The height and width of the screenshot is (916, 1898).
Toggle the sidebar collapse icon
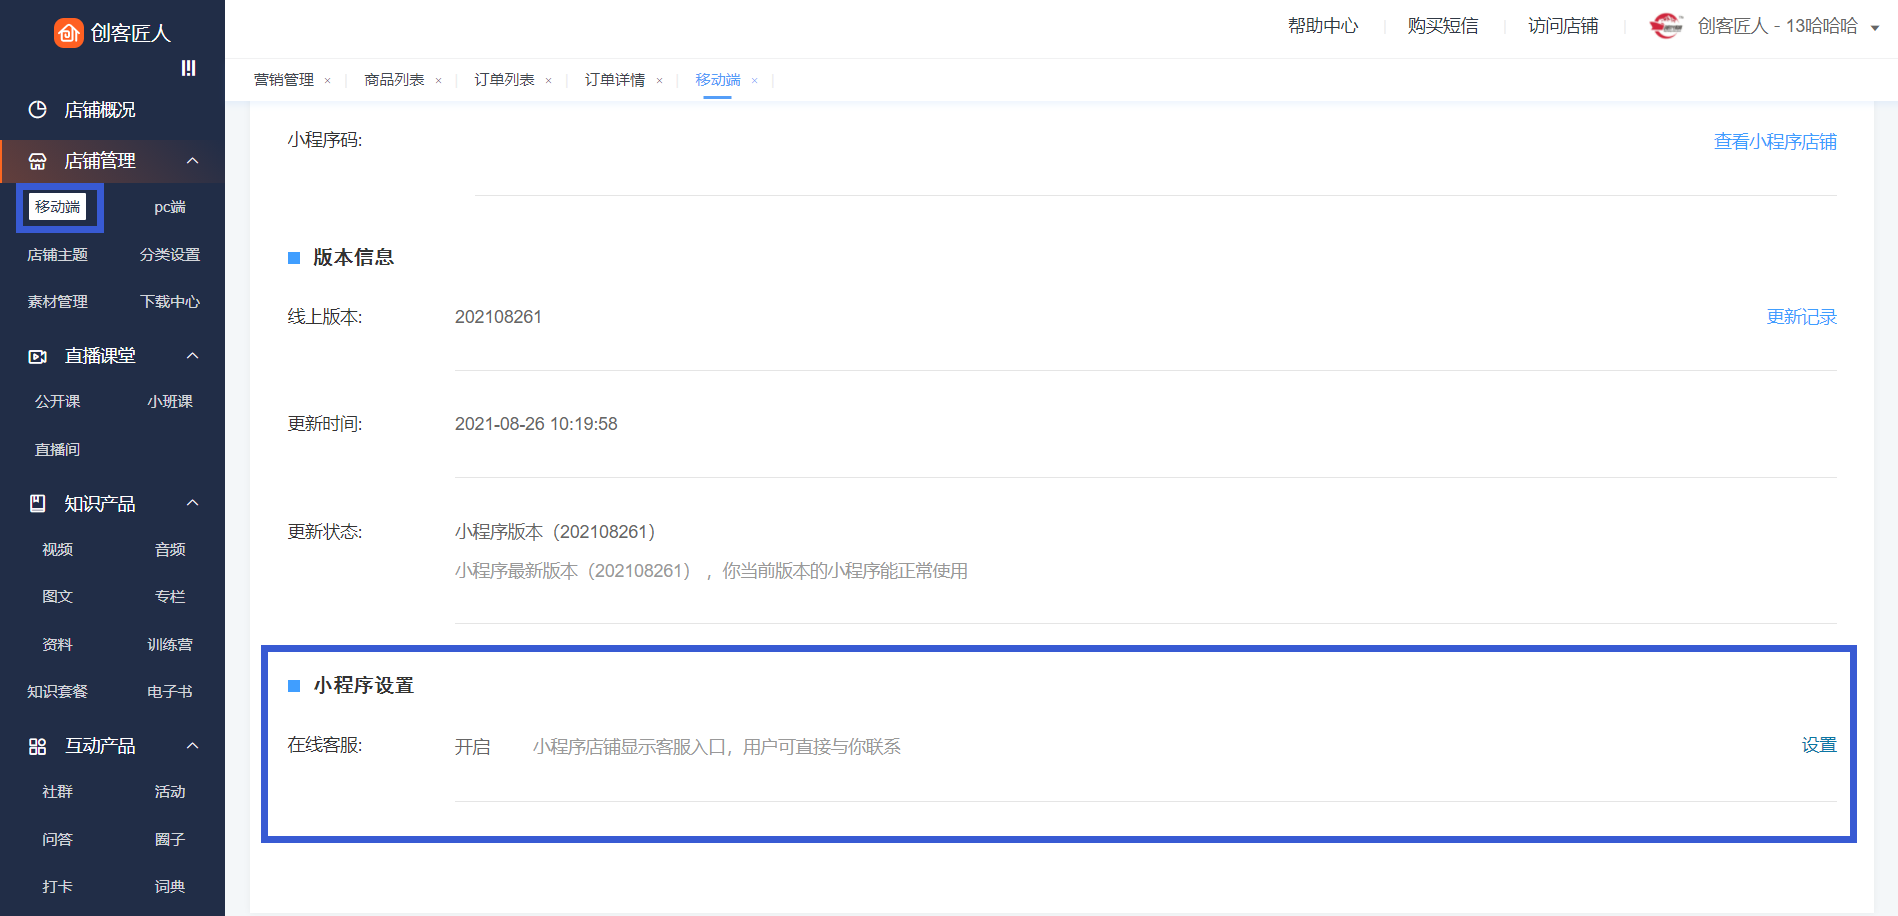(x=188, y=68)
